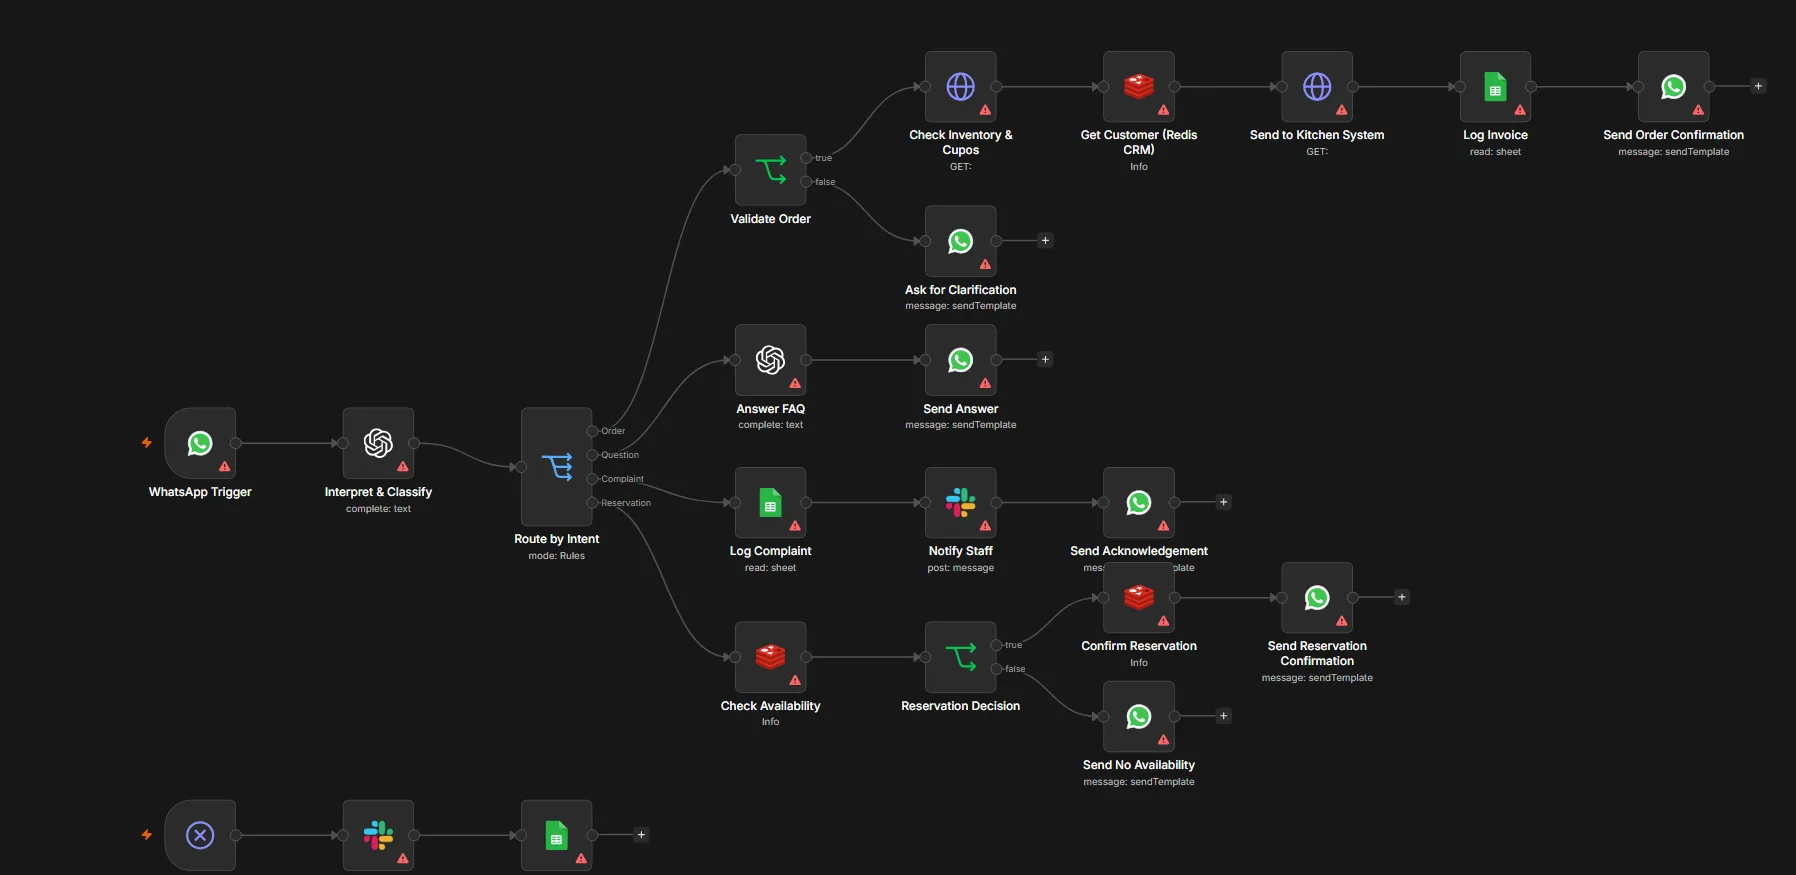This screenshot has height=875, width=1796.
Task: Click the 'Notify Staff' label
Action: [x=960, y=551]
